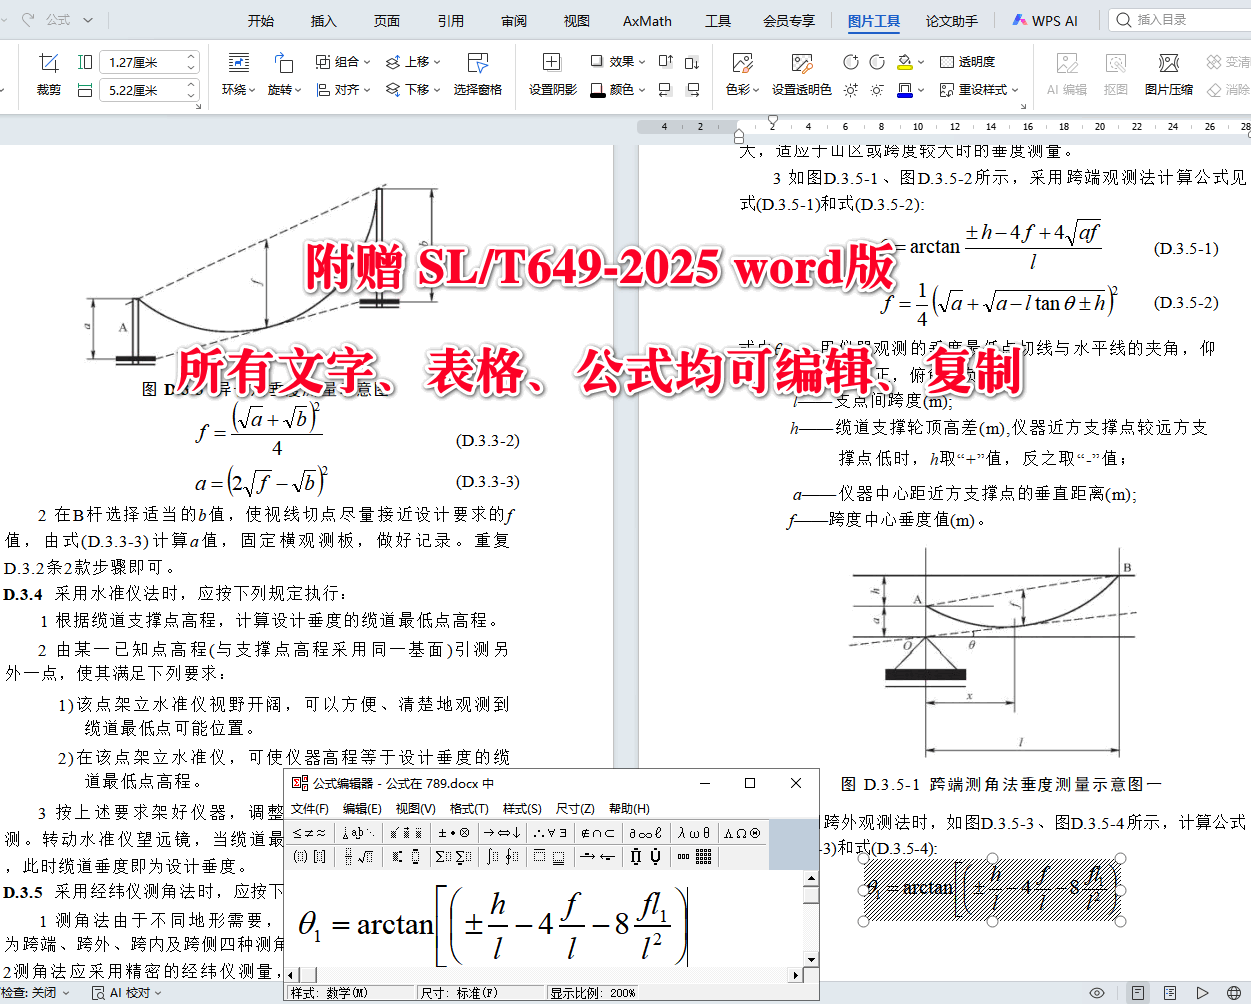Click 设置透明色 tool
This screenshot has height=1004, width=1251.
pyautogui.click(x=801, y=75)
